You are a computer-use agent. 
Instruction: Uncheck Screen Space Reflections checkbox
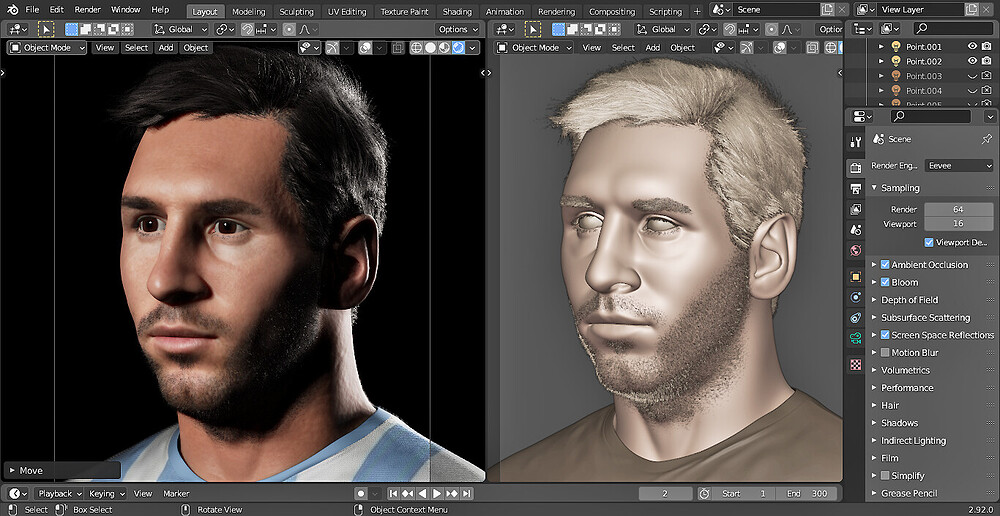[885, 335]
